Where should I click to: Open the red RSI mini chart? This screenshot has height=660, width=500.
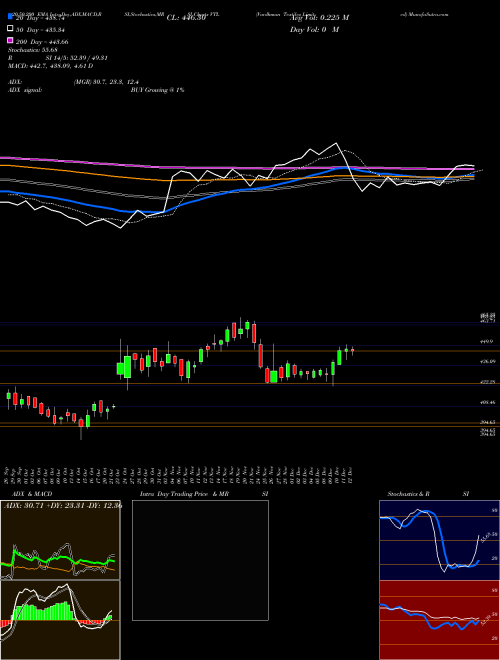click(x=439, y=620)
